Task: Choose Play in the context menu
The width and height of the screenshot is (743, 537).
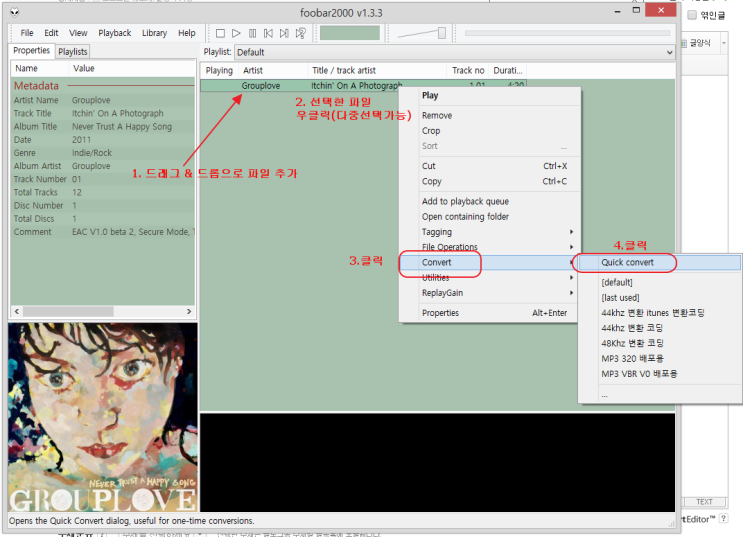Action: 490,95
